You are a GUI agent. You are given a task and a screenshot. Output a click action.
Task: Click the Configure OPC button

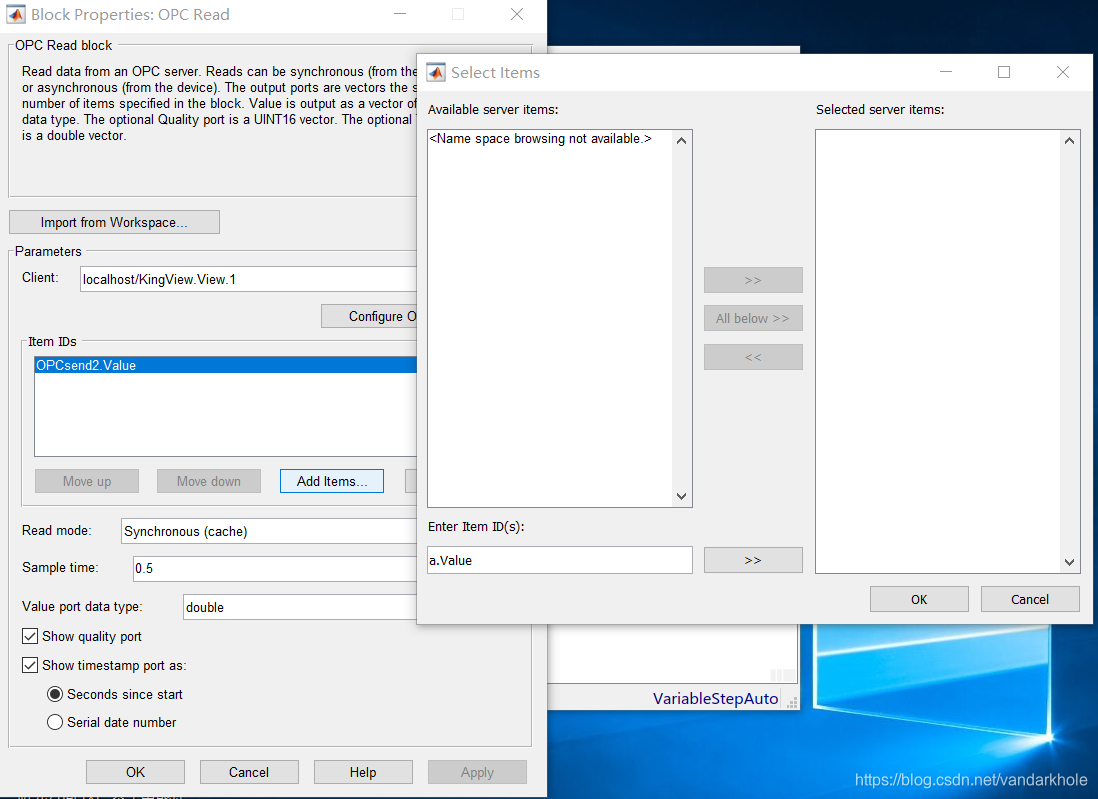click(x=369, y=316)
